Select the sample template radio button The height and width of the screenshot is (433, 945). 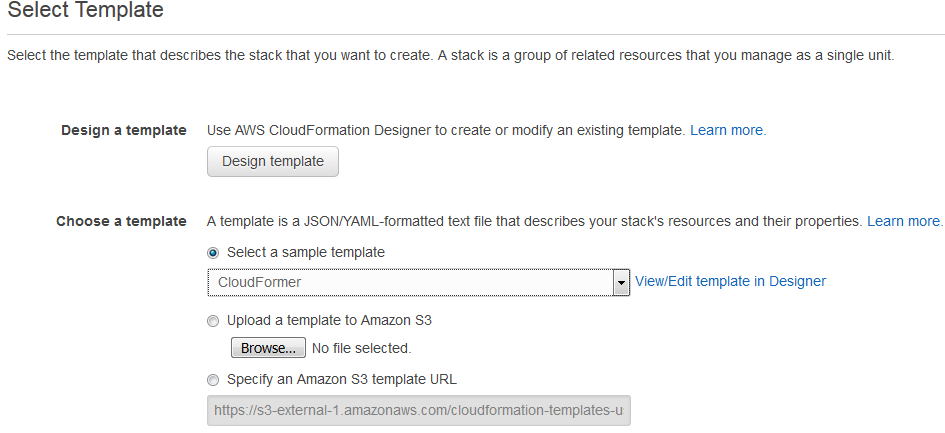(x=213, y=253)
